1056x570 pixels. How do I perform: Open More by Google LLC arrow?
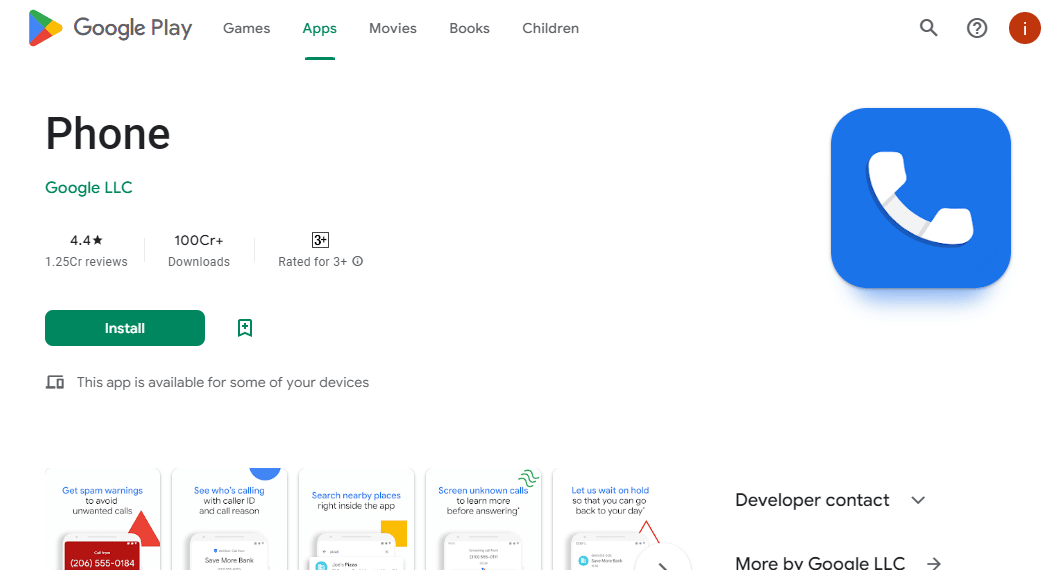933,563
